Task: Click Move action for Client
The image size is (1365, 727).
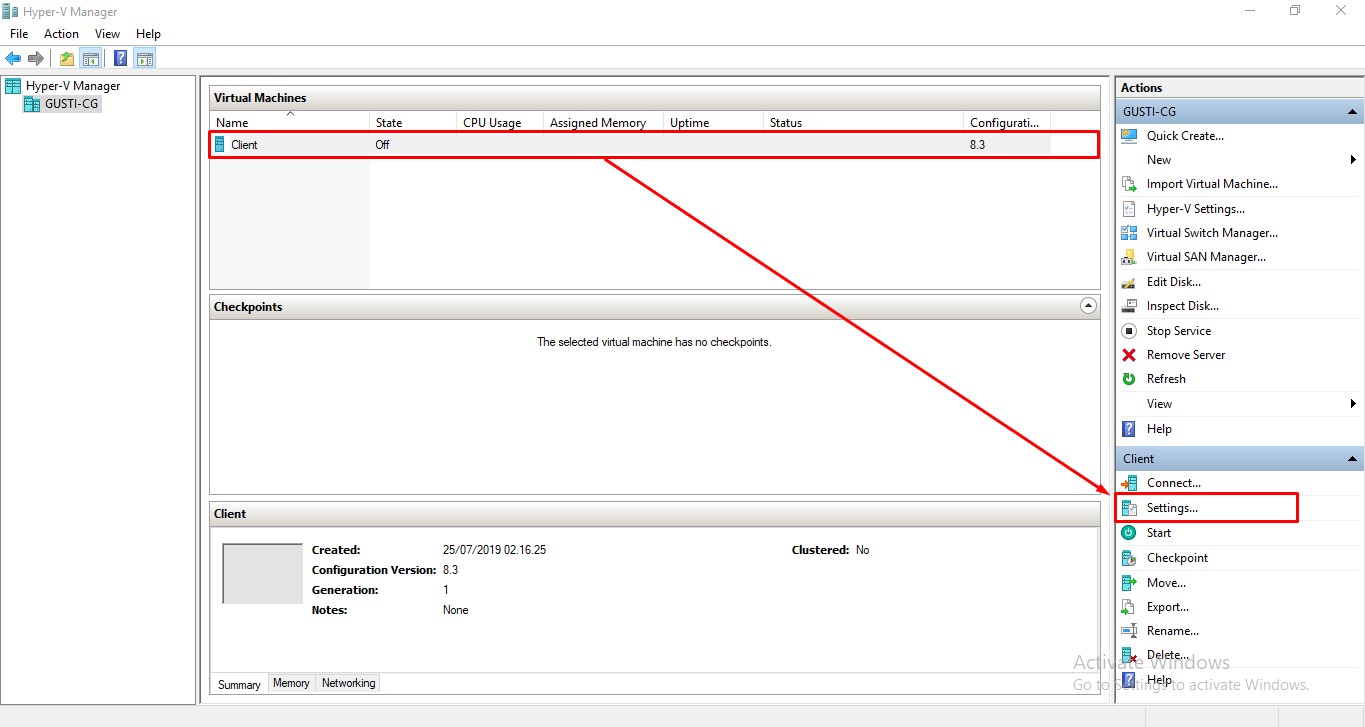Action: (1166, 583)
